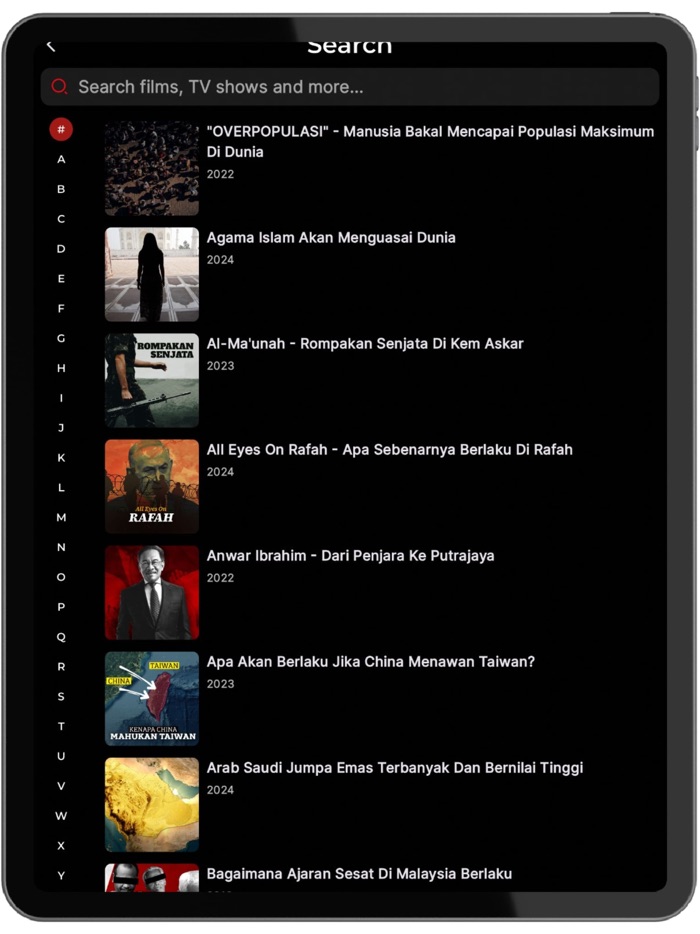
Task: Jump to letter L in index
Action: (61, 487)
